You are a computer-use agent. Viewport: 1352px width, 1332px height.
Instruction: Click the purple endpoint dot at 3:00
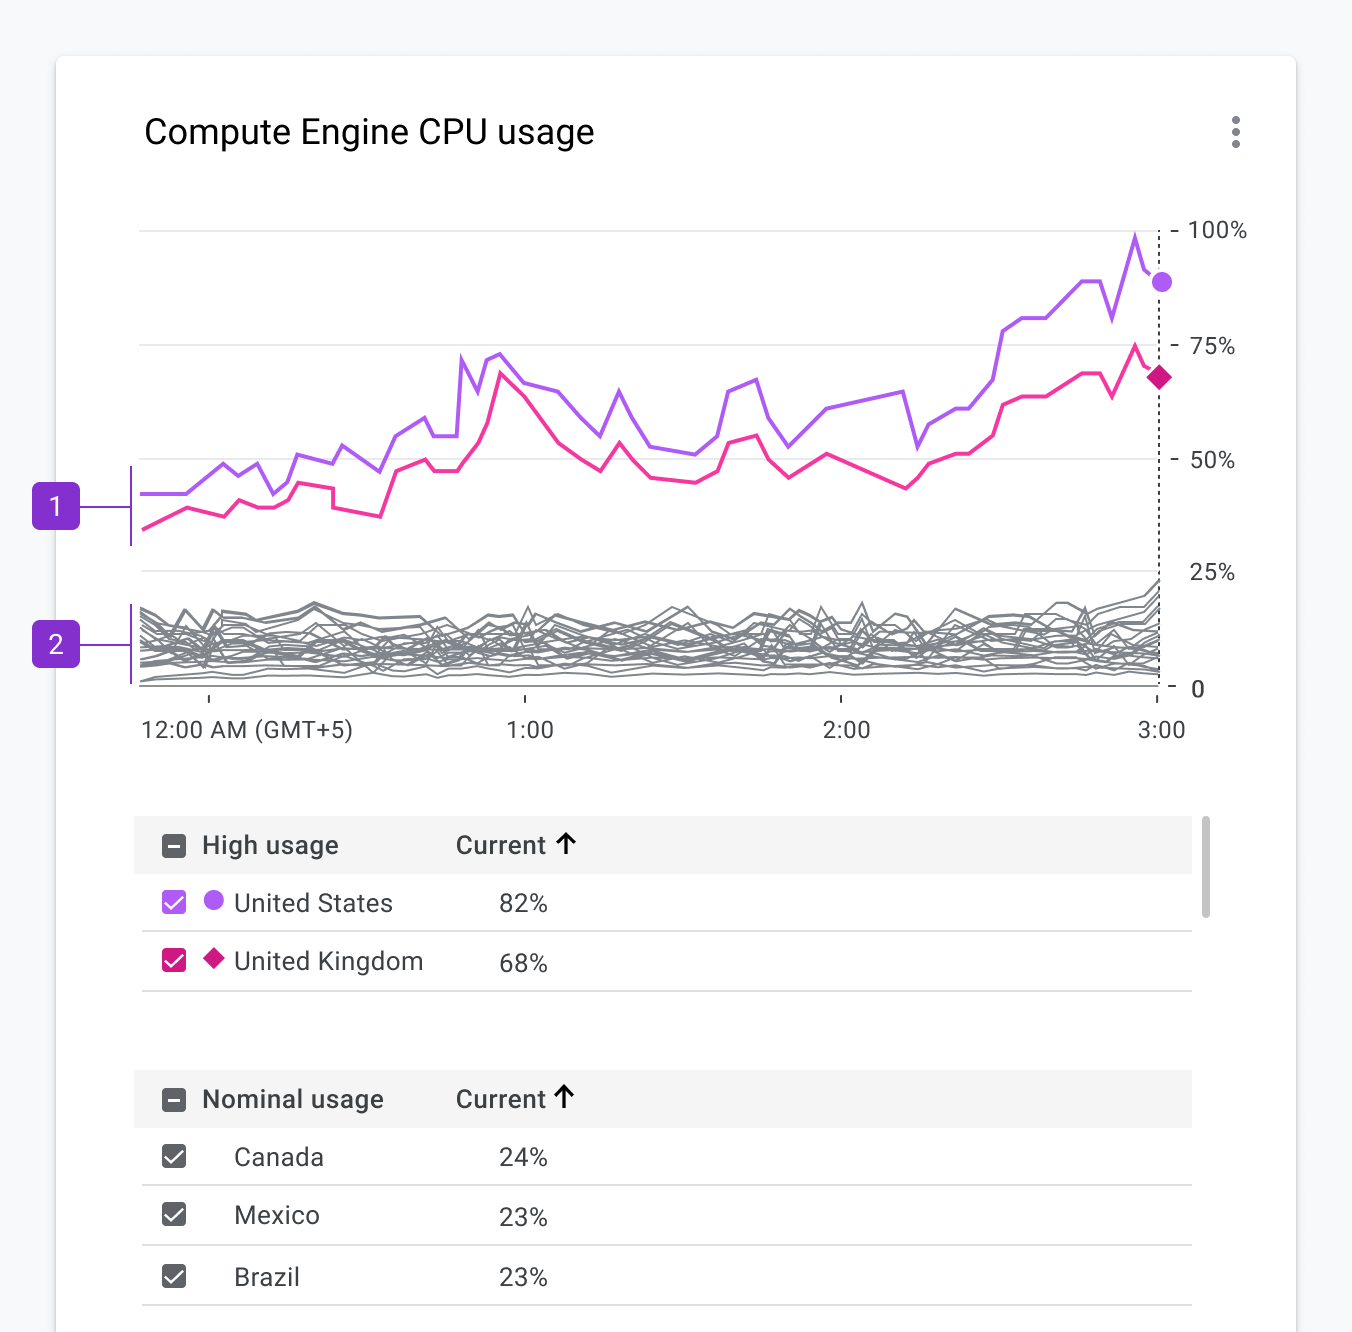(x=1161, y=282)
